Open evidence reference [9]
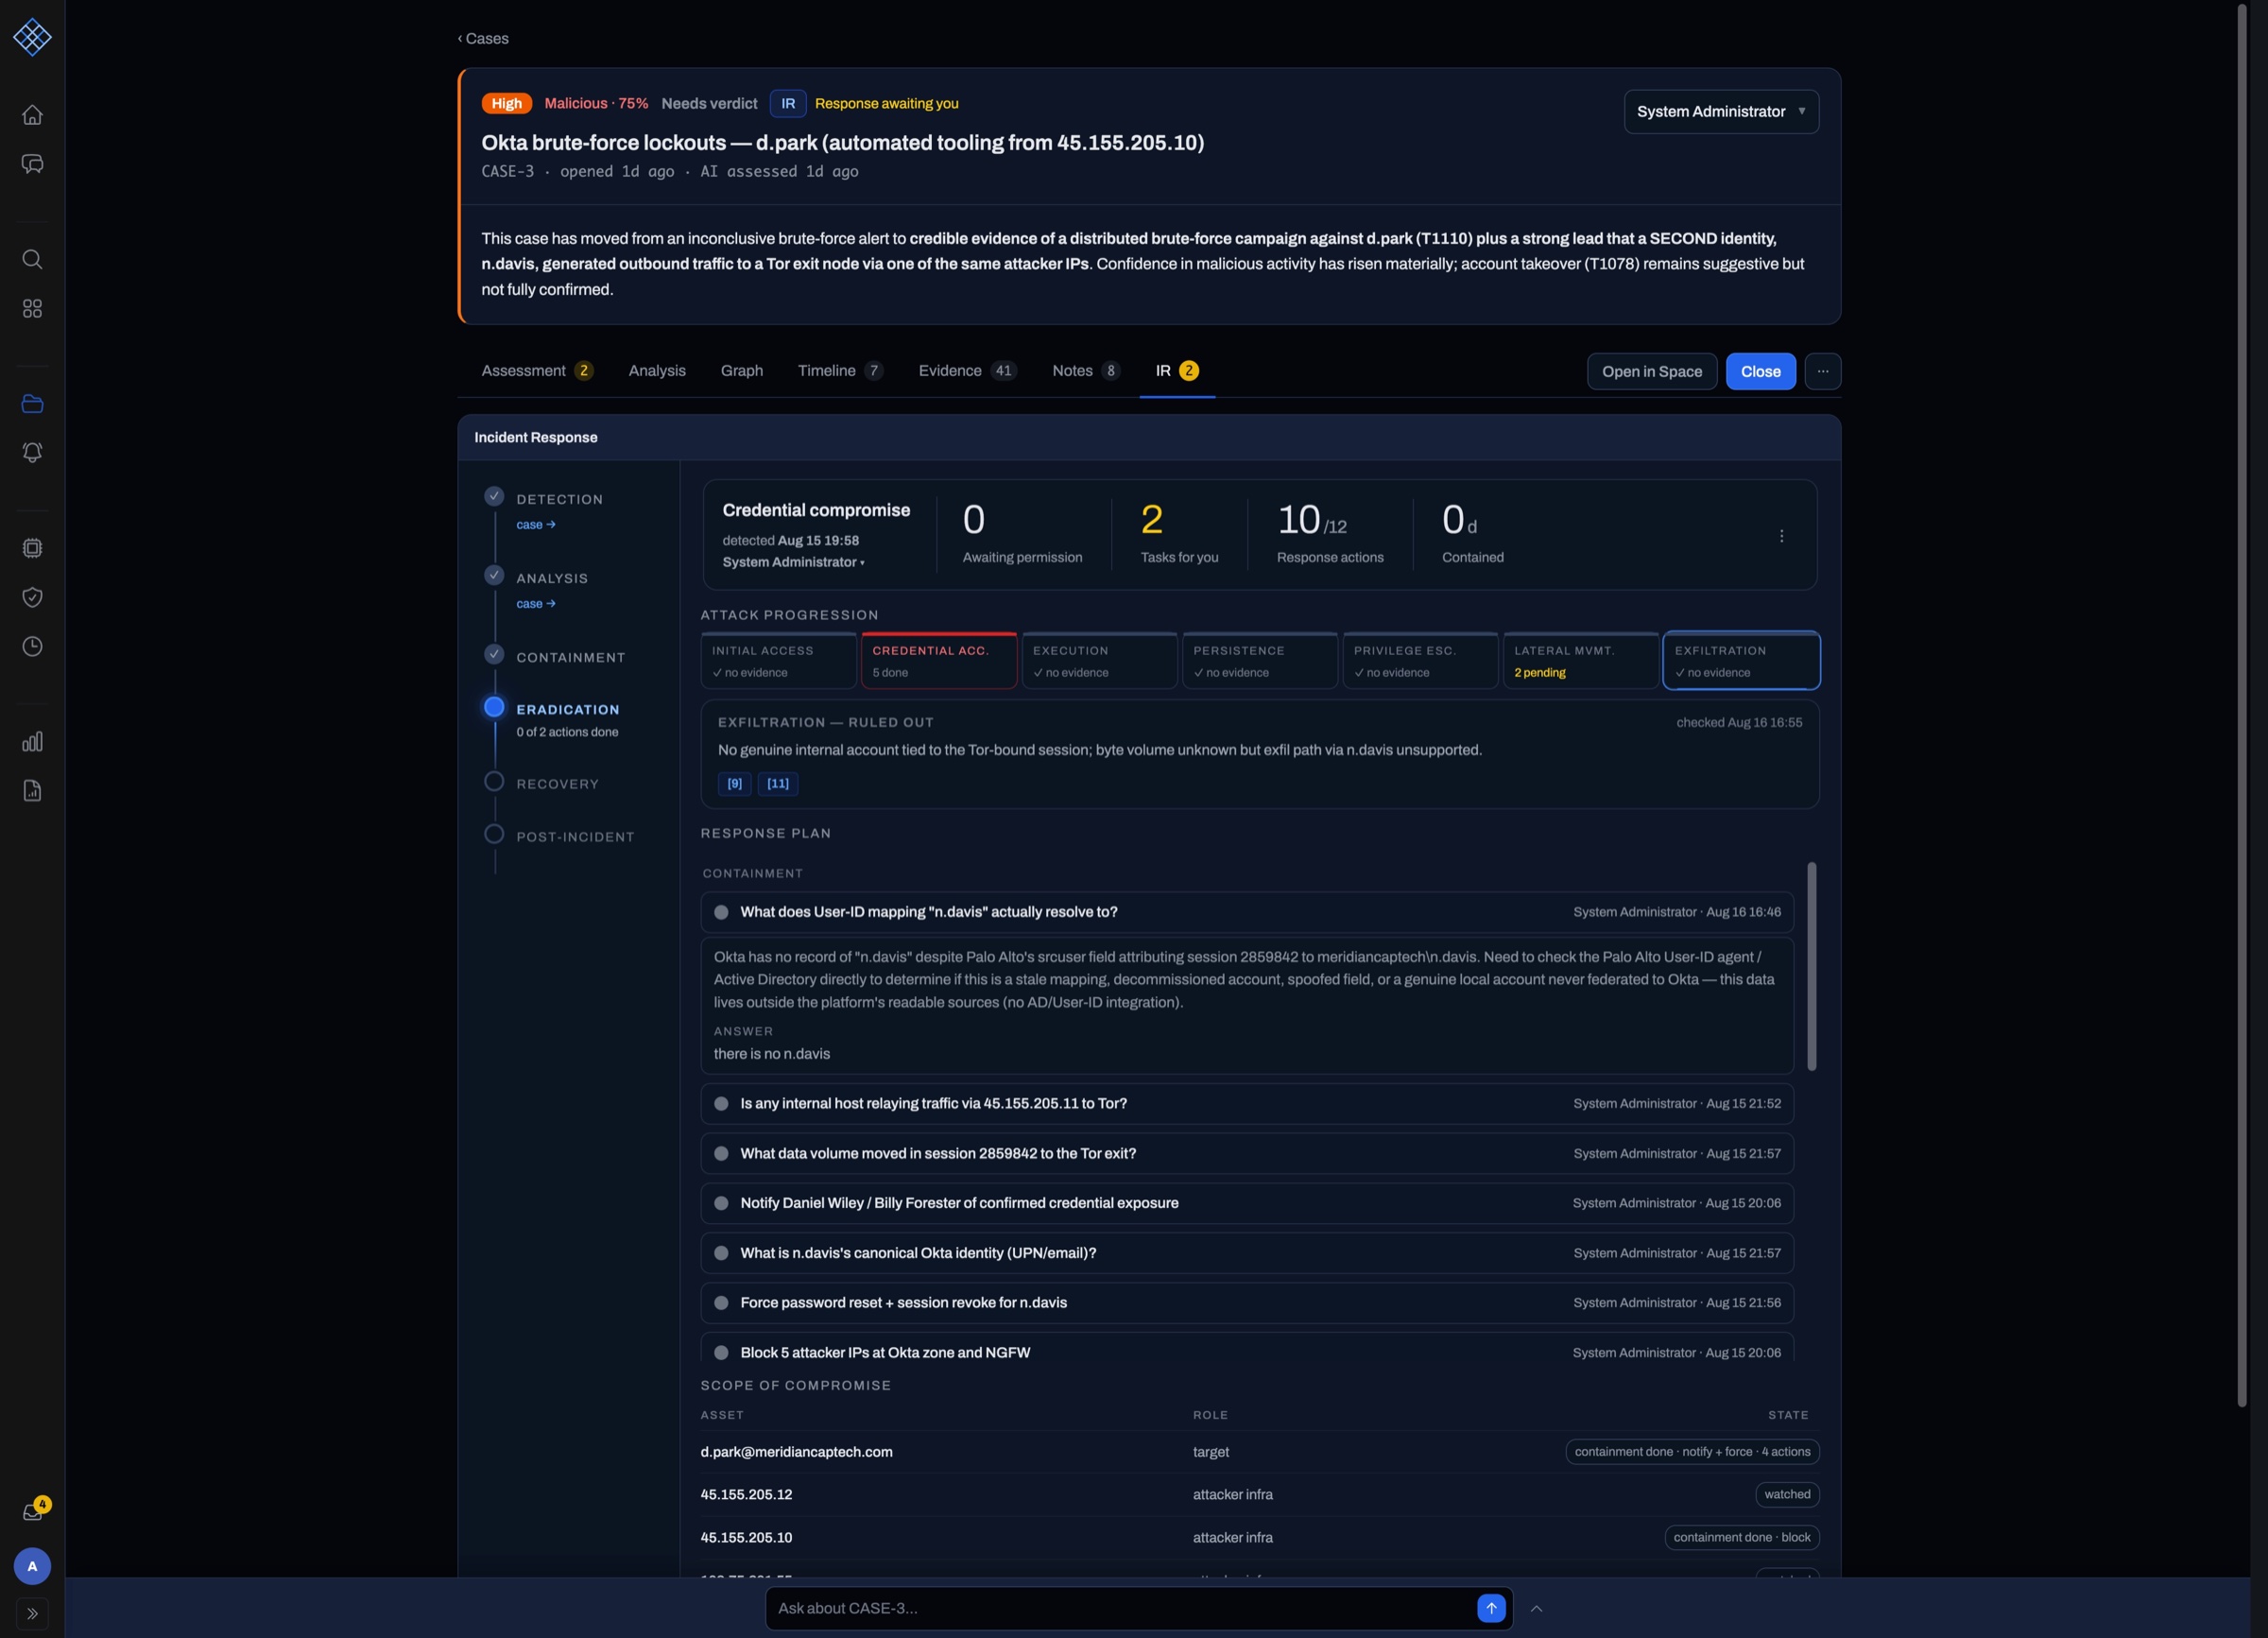Screen dimensions: 2268x1638 pyautogui.click(x=734, y=783)
